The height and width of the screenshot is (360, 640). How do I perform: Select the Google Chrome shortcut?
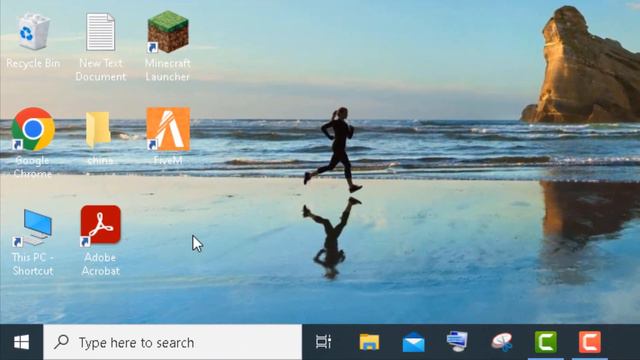click(x=33, y=129)
